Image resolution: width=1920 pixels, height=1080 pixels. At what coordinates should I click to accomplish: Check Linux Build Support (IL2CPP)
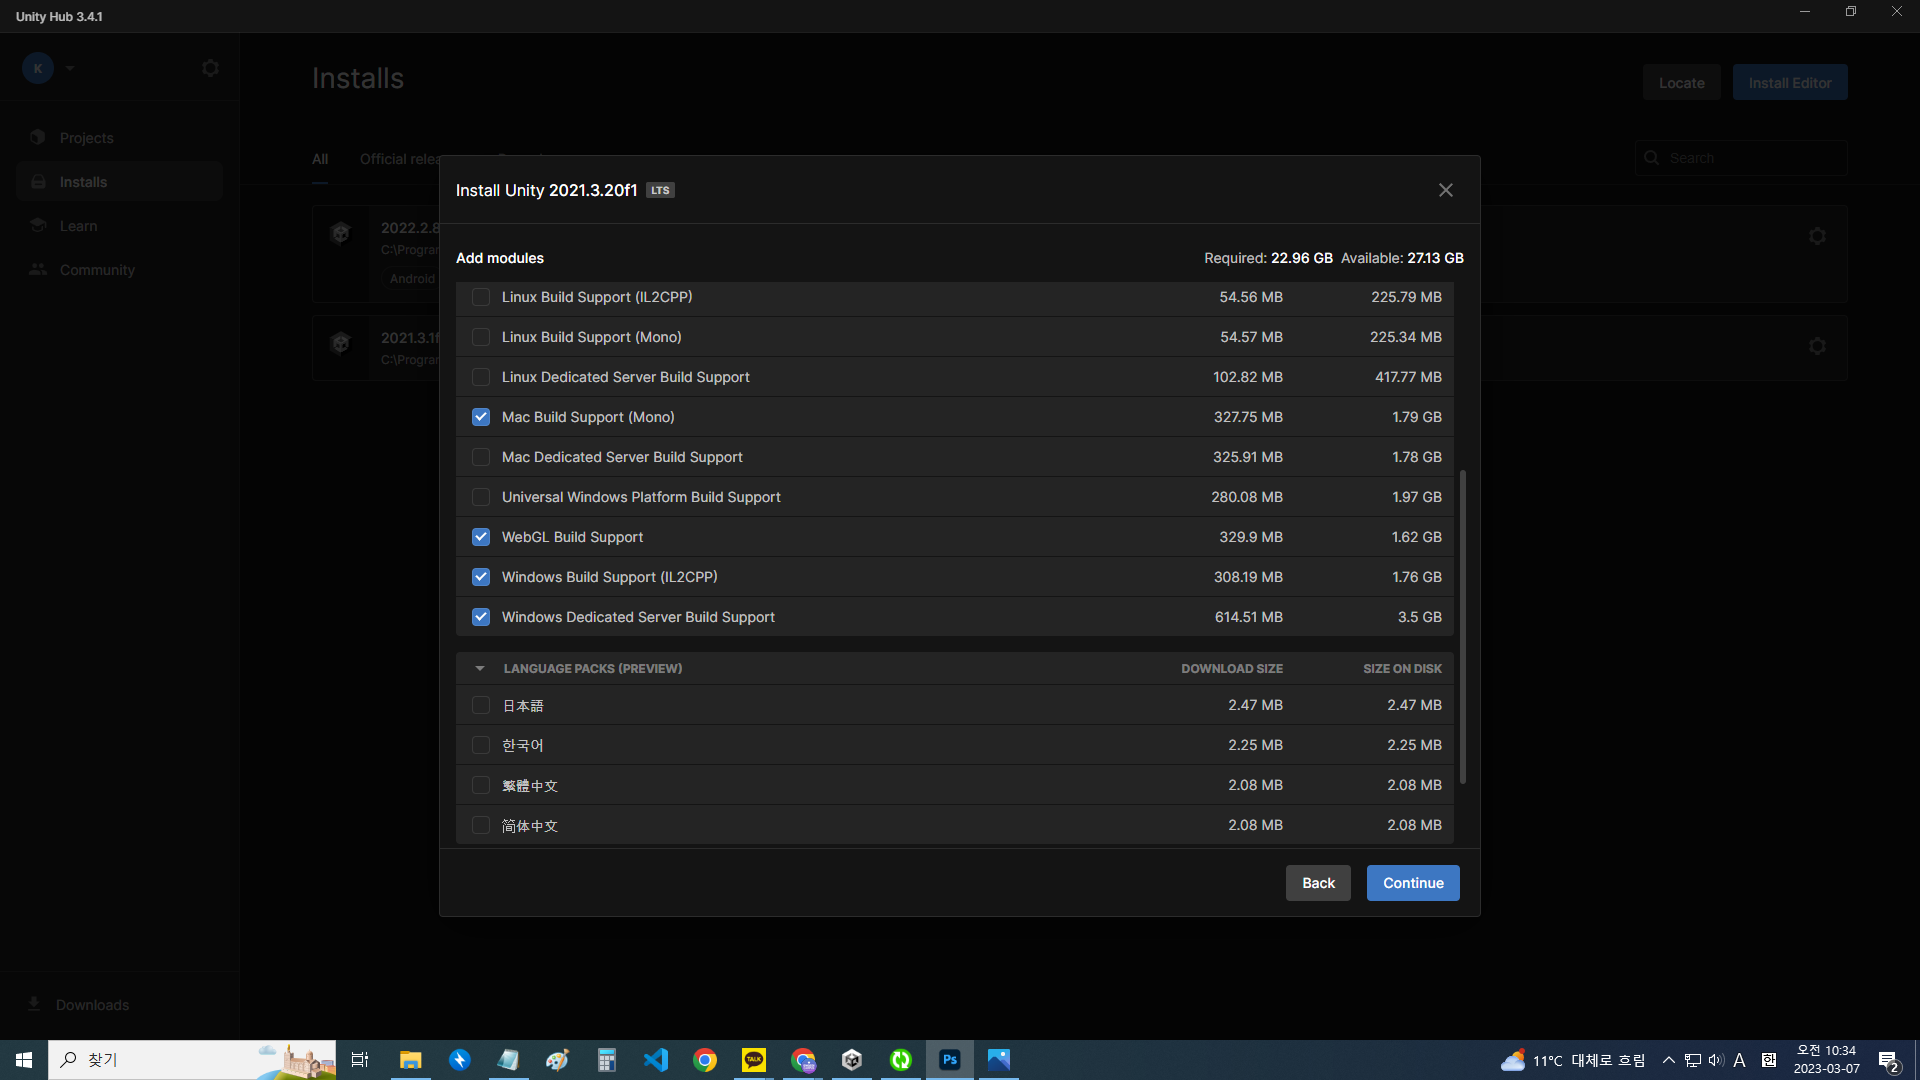(481, 297)
